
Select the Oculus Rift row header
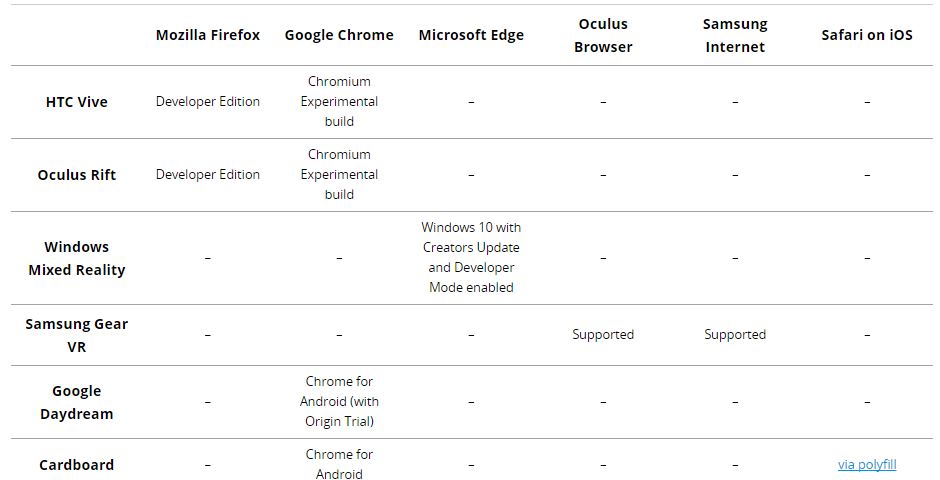pos(77,175)
